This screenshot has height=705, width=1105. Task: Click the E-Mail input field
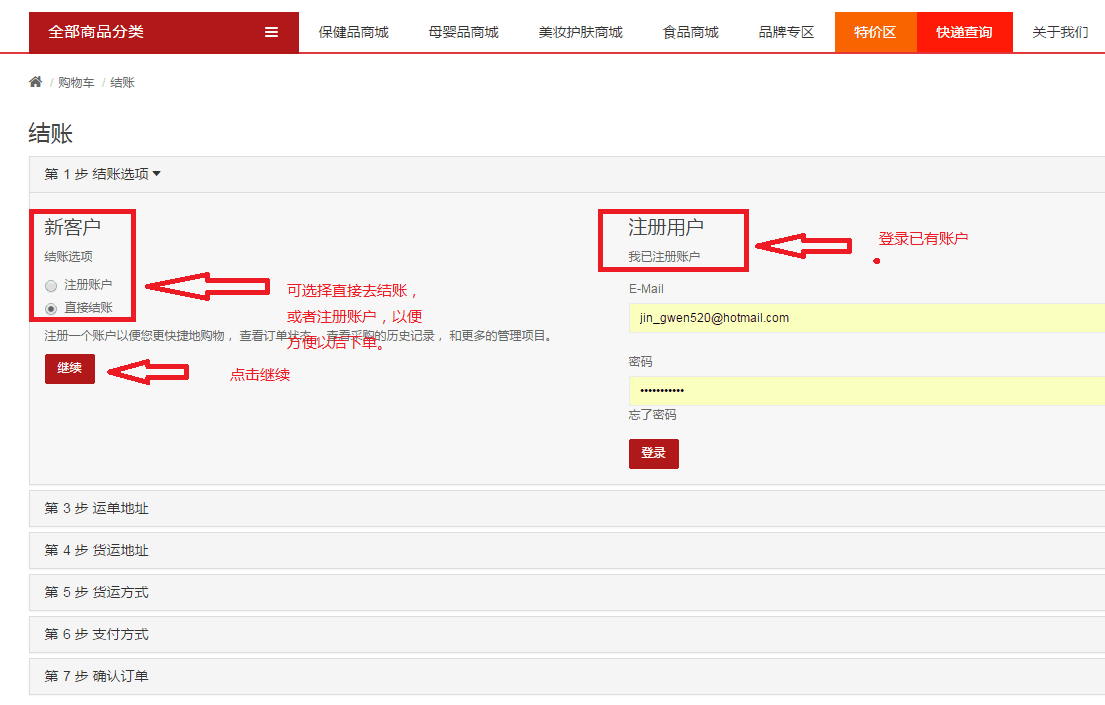point(866,318)
